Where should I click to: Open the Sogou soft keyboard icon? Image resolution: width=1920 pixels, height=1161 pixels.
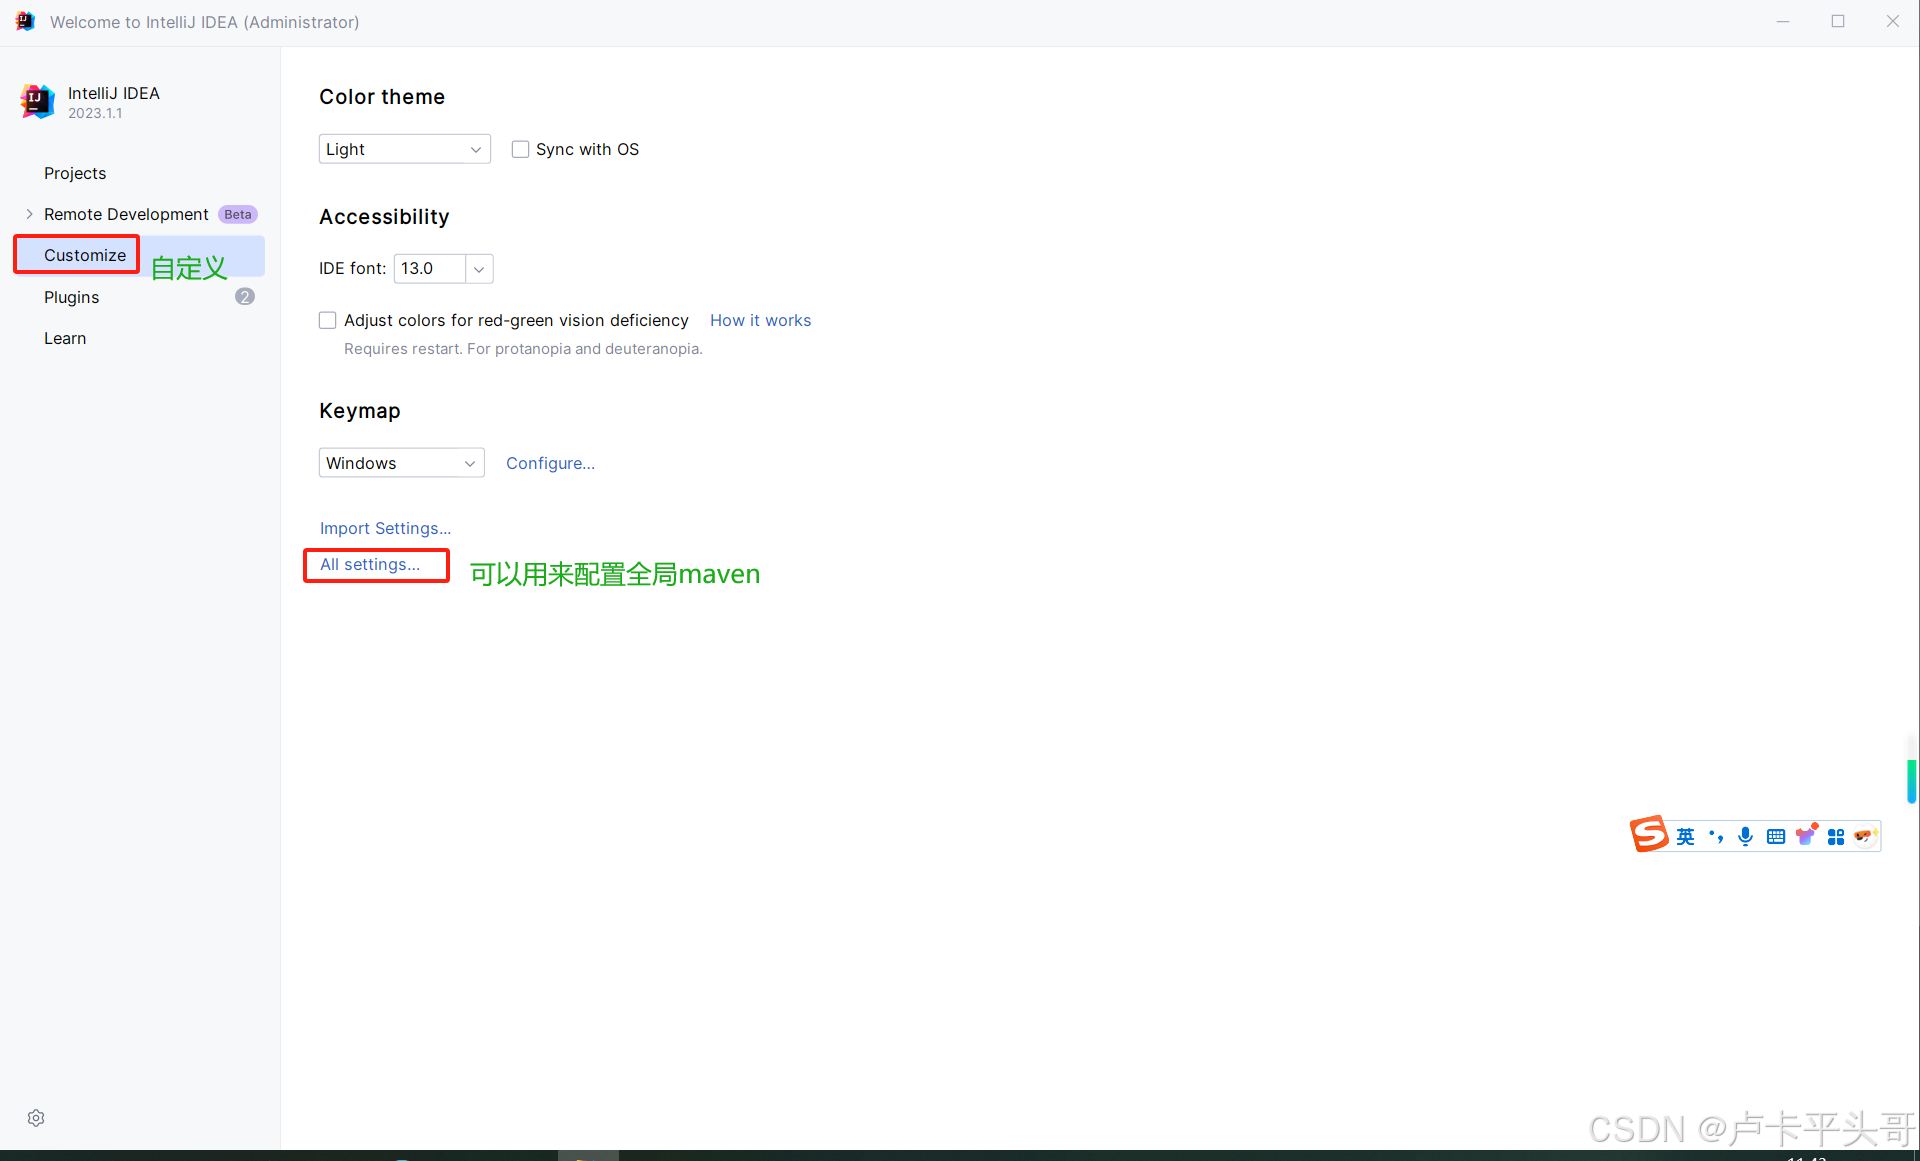(1776, 836)
